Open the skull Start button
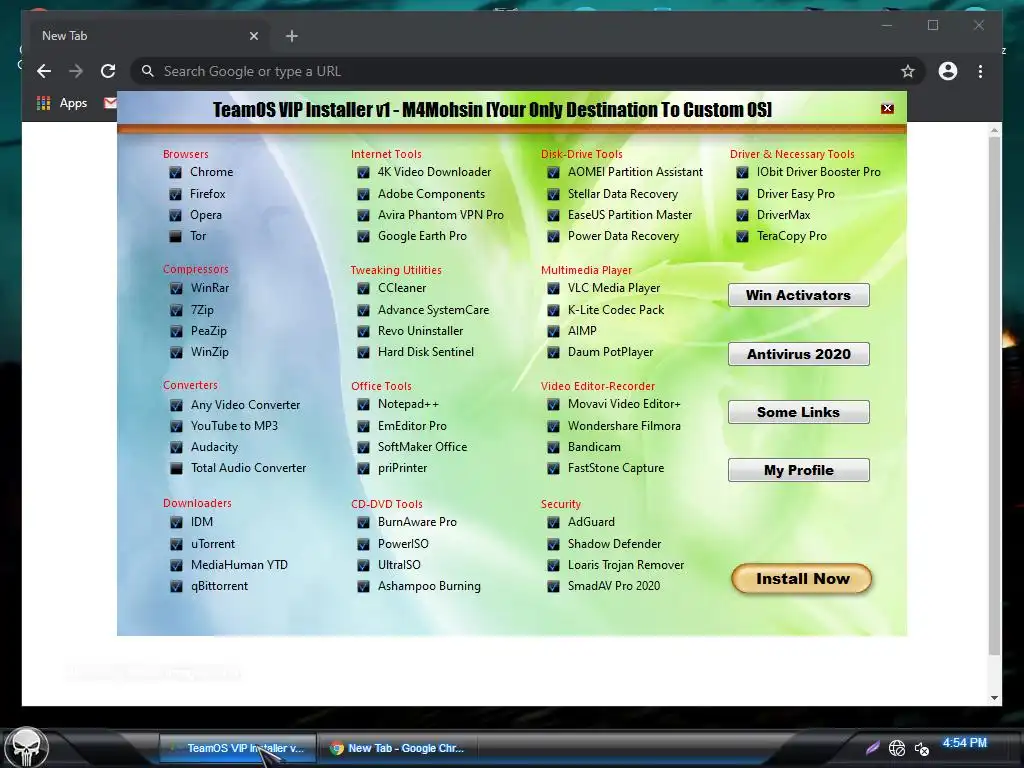The height and width of the screenshot is (768, 1024). pos(26,748)
